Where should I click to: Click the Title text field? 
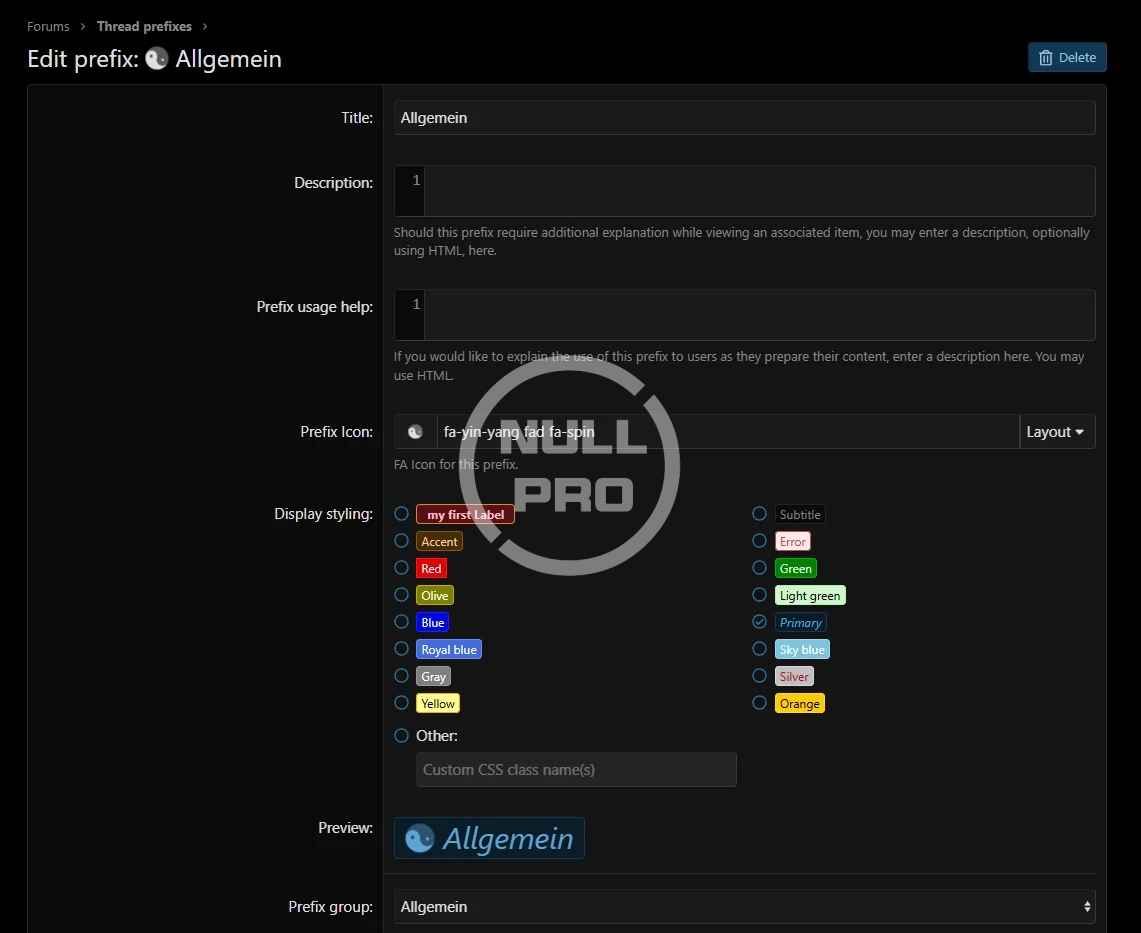(744, 118)
